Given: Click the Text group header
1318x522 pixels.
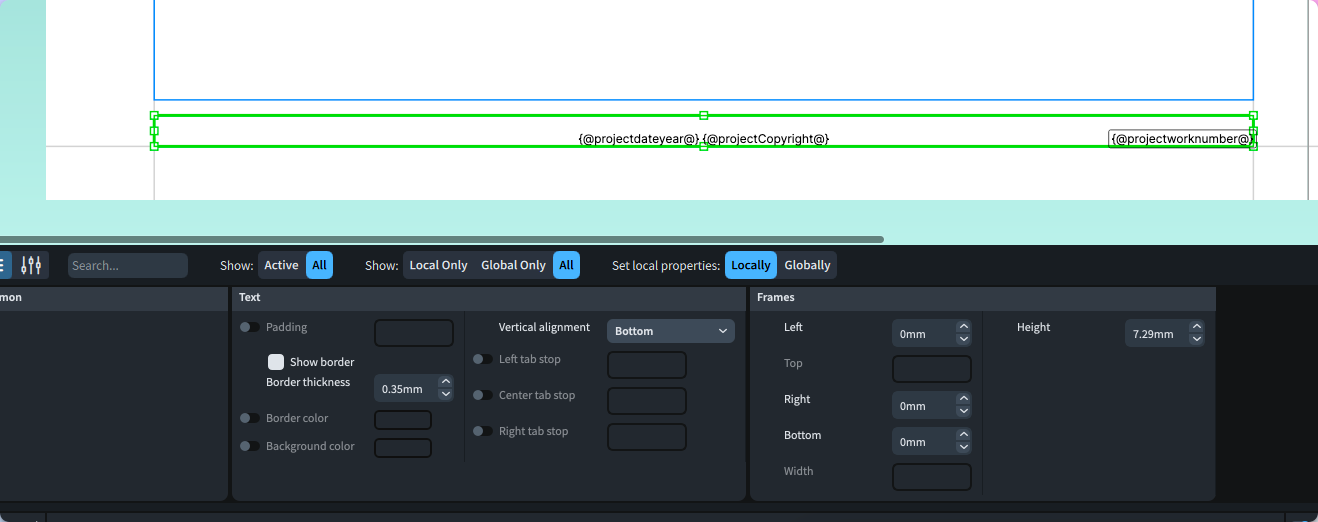Looking at the screenshot, I should coord(489,298).
